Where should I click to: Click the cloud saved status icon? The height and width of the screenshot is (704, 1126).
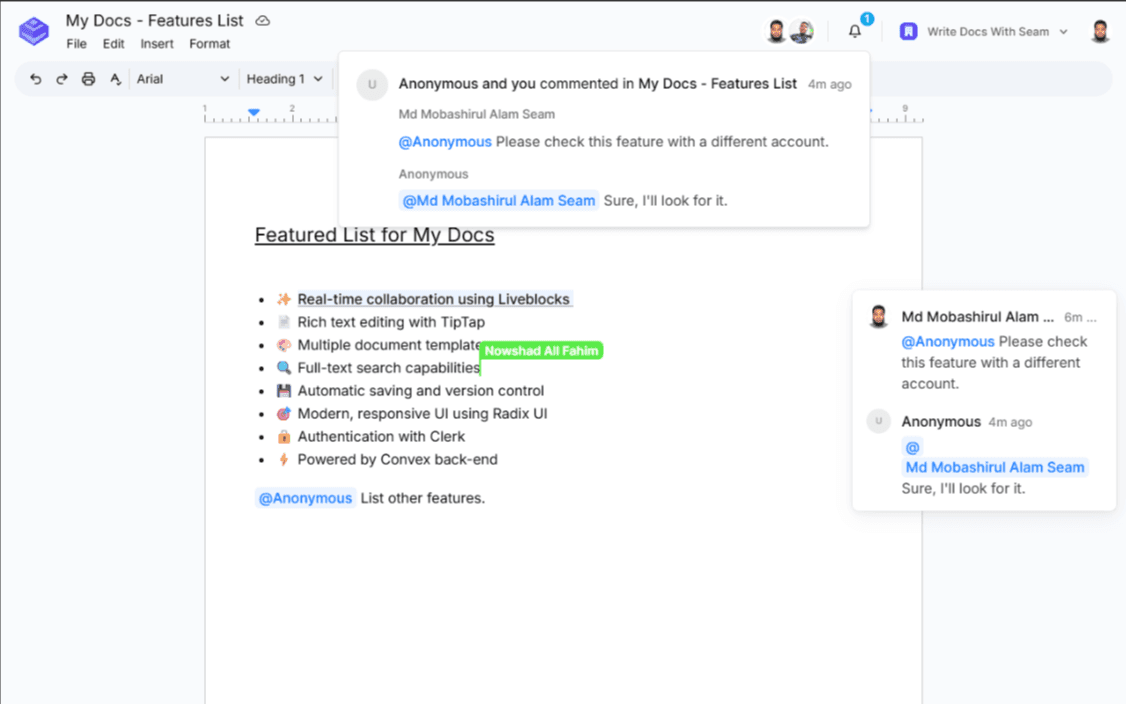(x=263, y=21)
